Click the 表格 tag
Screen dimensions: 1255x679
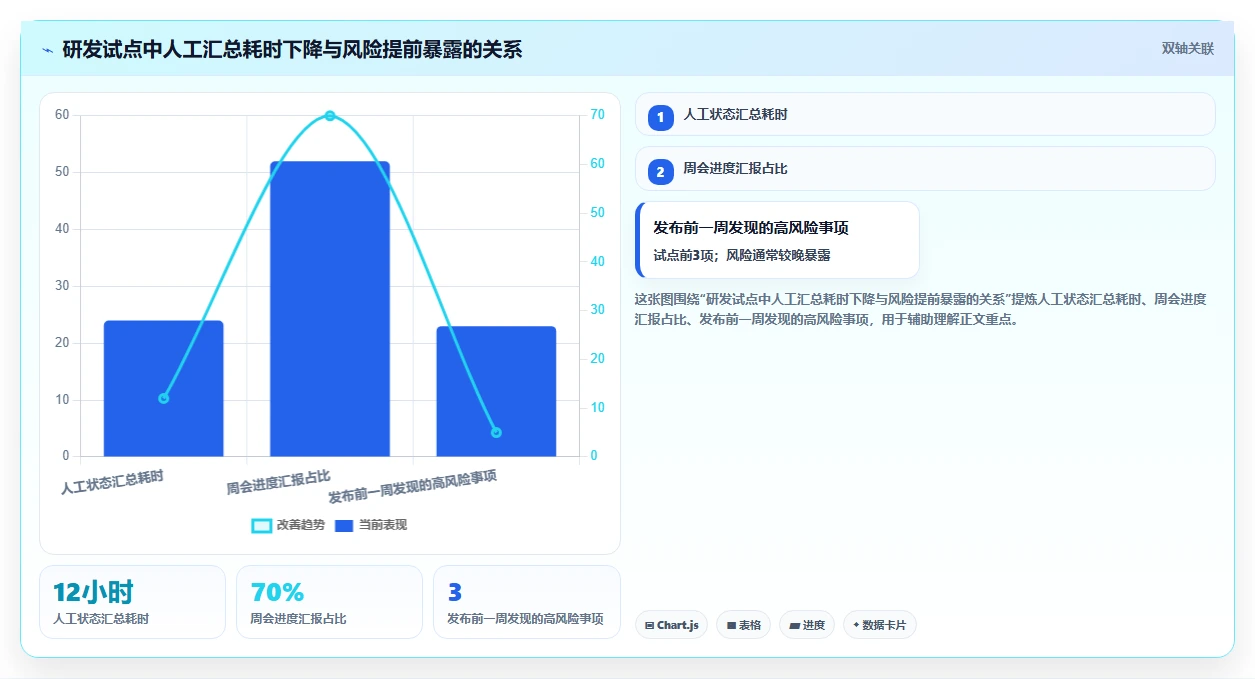click(743, 625)
